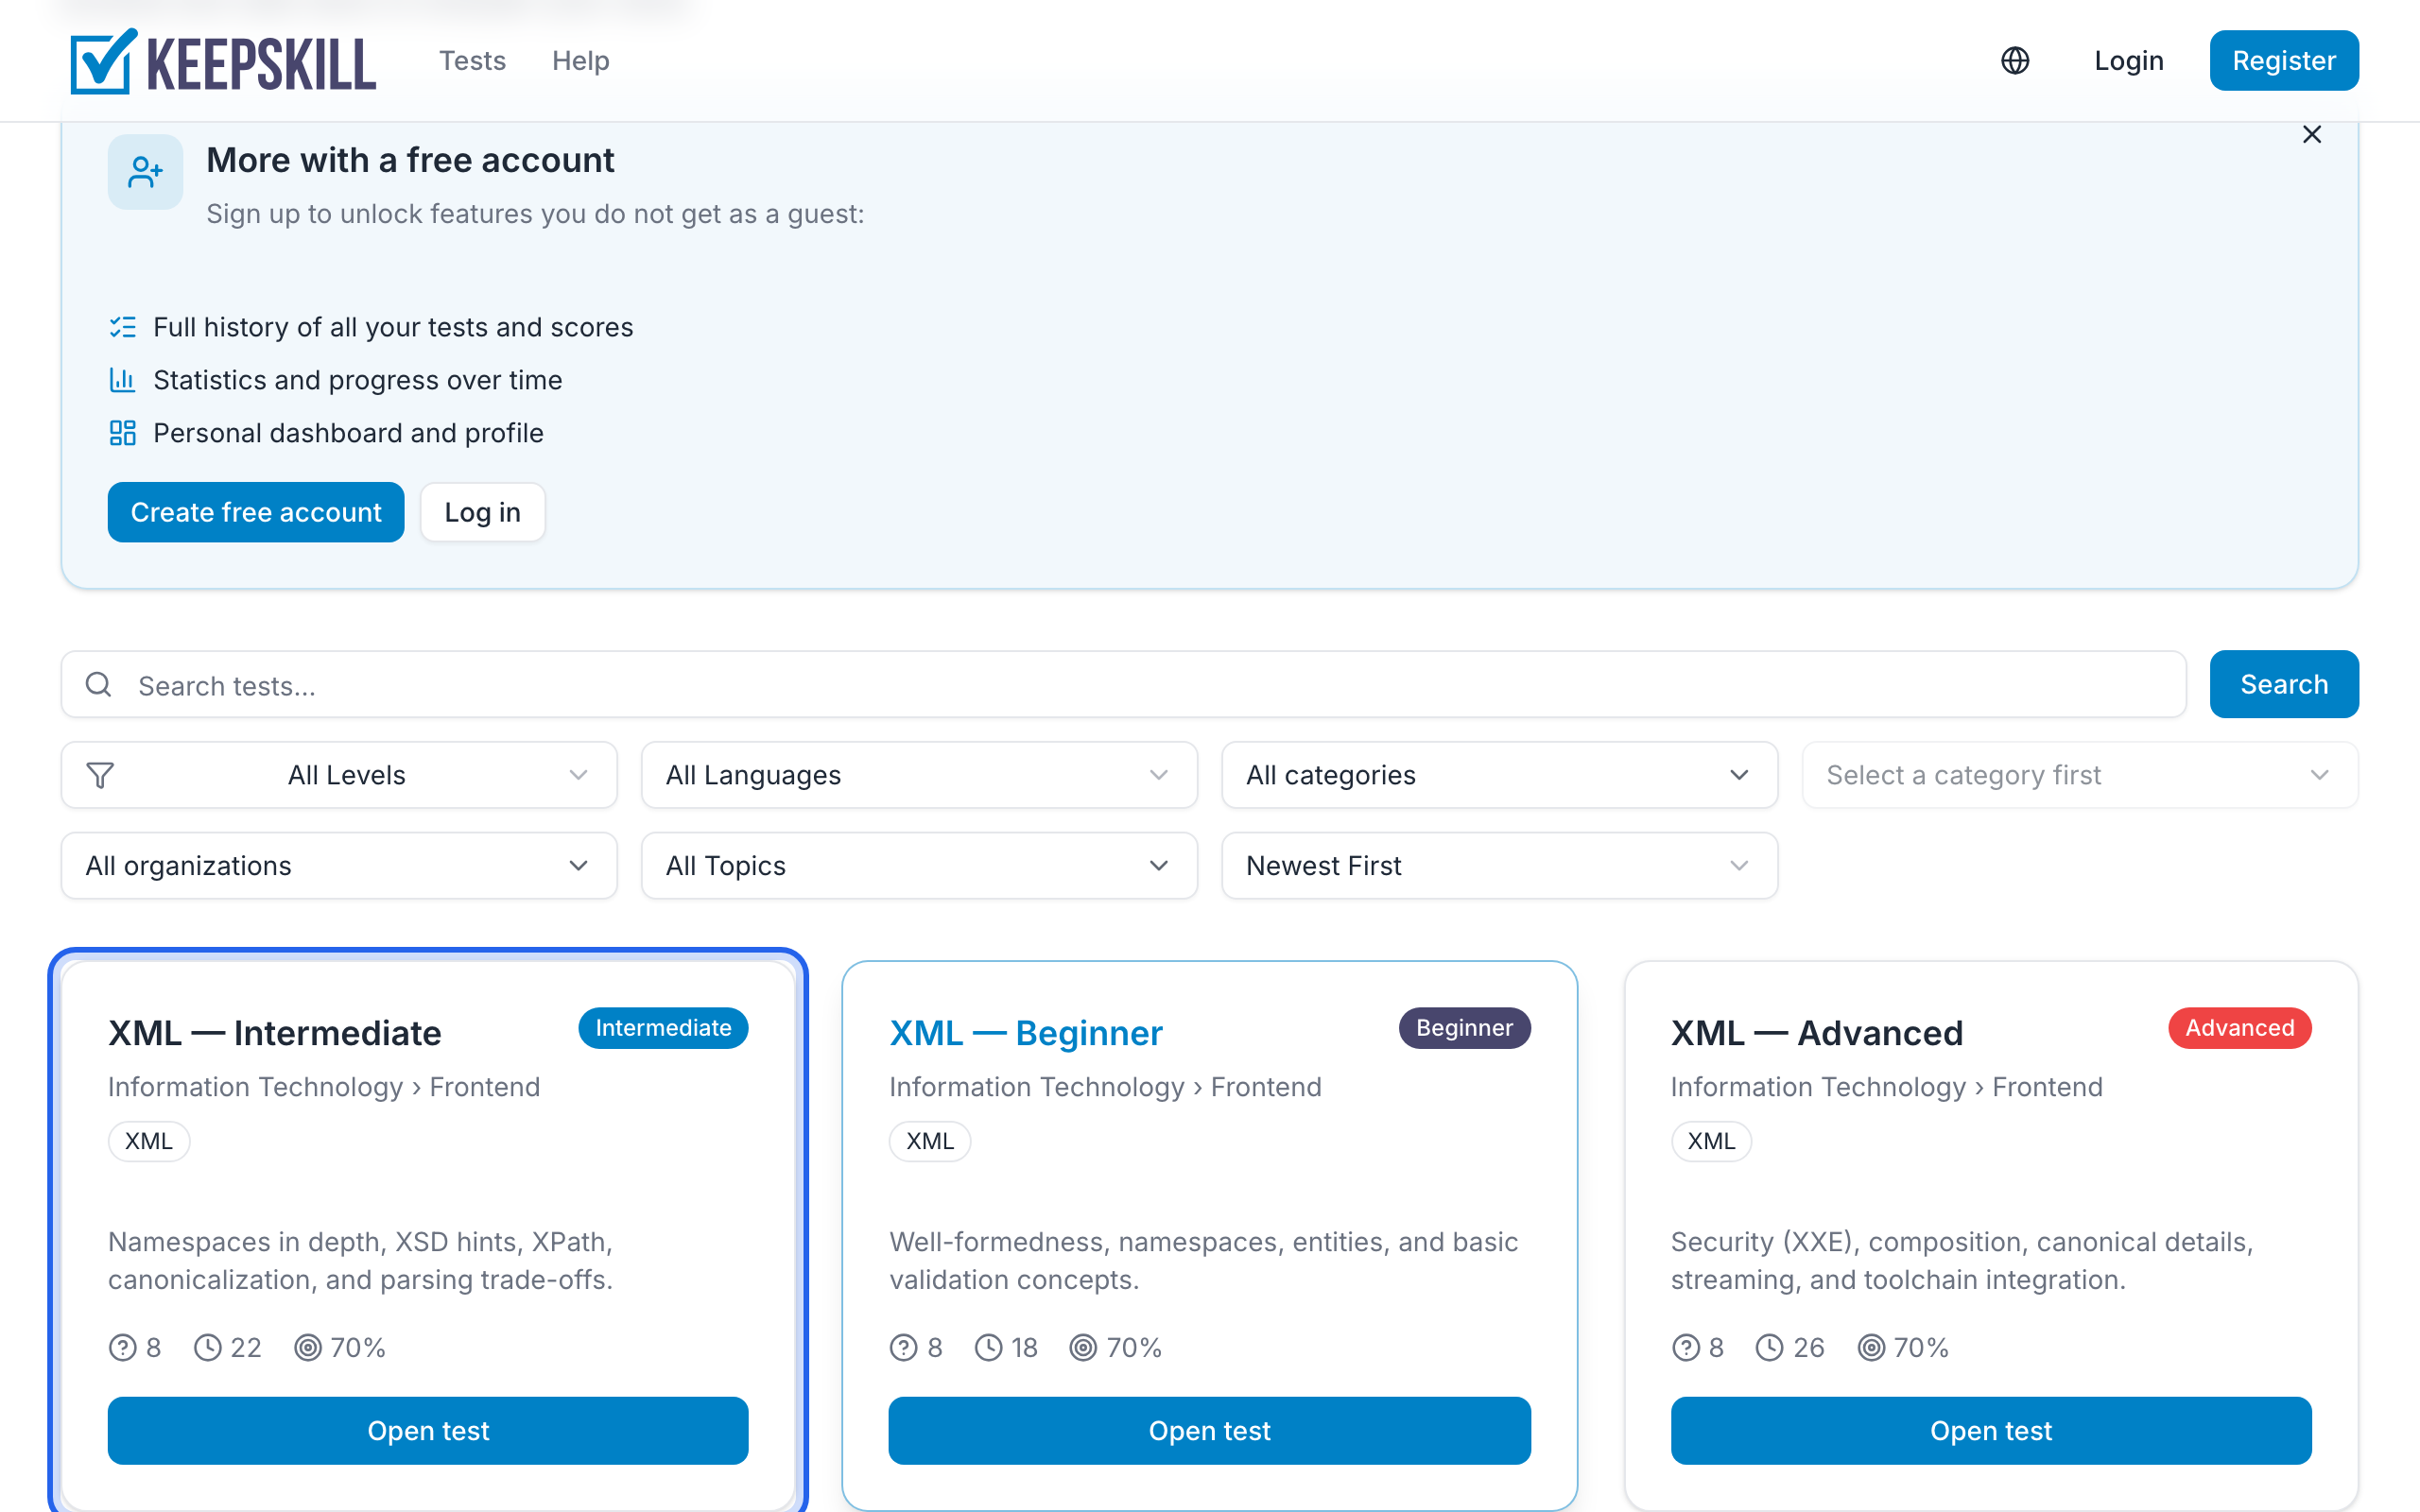Click the clock icon on XML Beginner card

point(988,1348)
